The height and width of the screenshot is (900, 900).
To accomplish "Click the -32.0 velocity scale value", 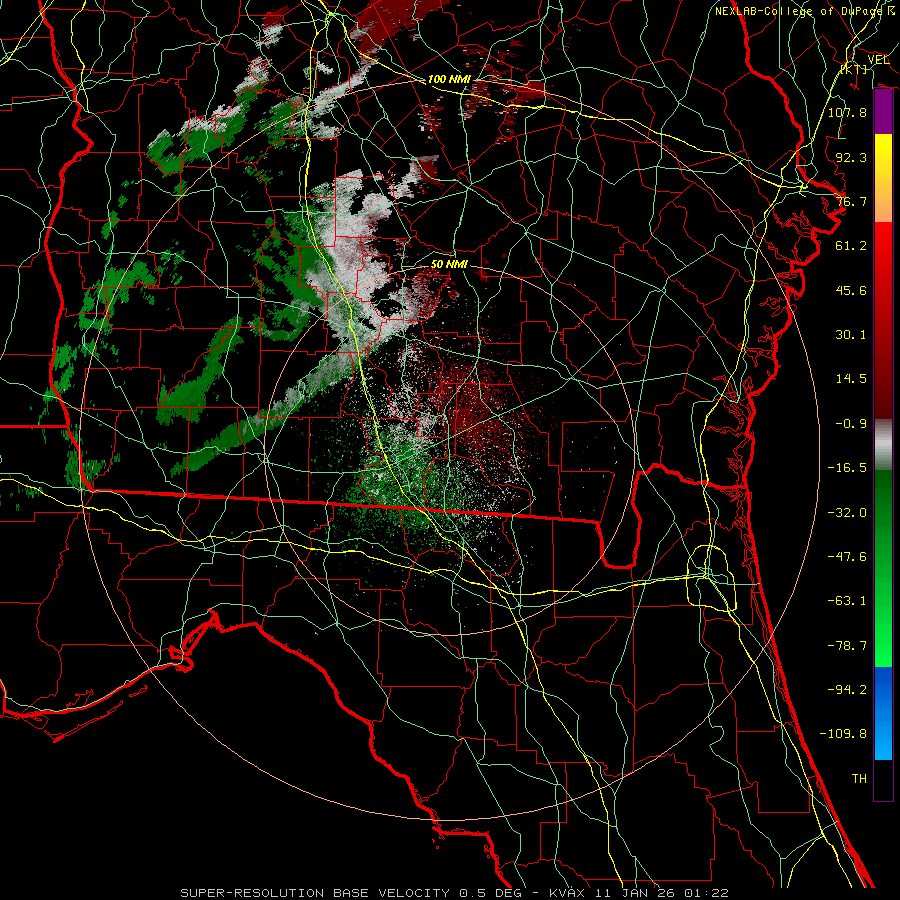I will point(847,513).
